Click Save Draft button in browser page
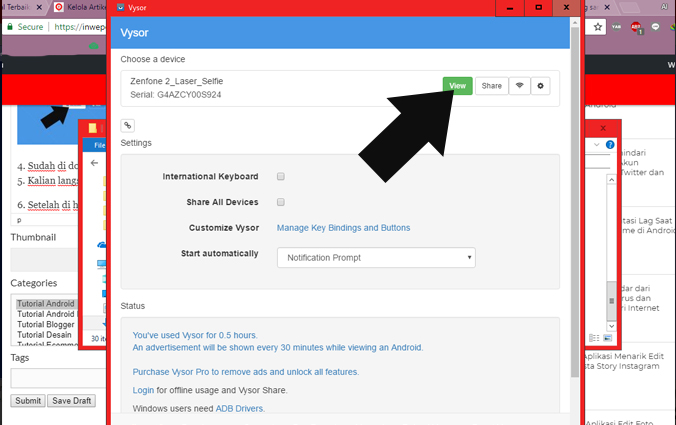The image size is (676, 425). click(72, 401)
